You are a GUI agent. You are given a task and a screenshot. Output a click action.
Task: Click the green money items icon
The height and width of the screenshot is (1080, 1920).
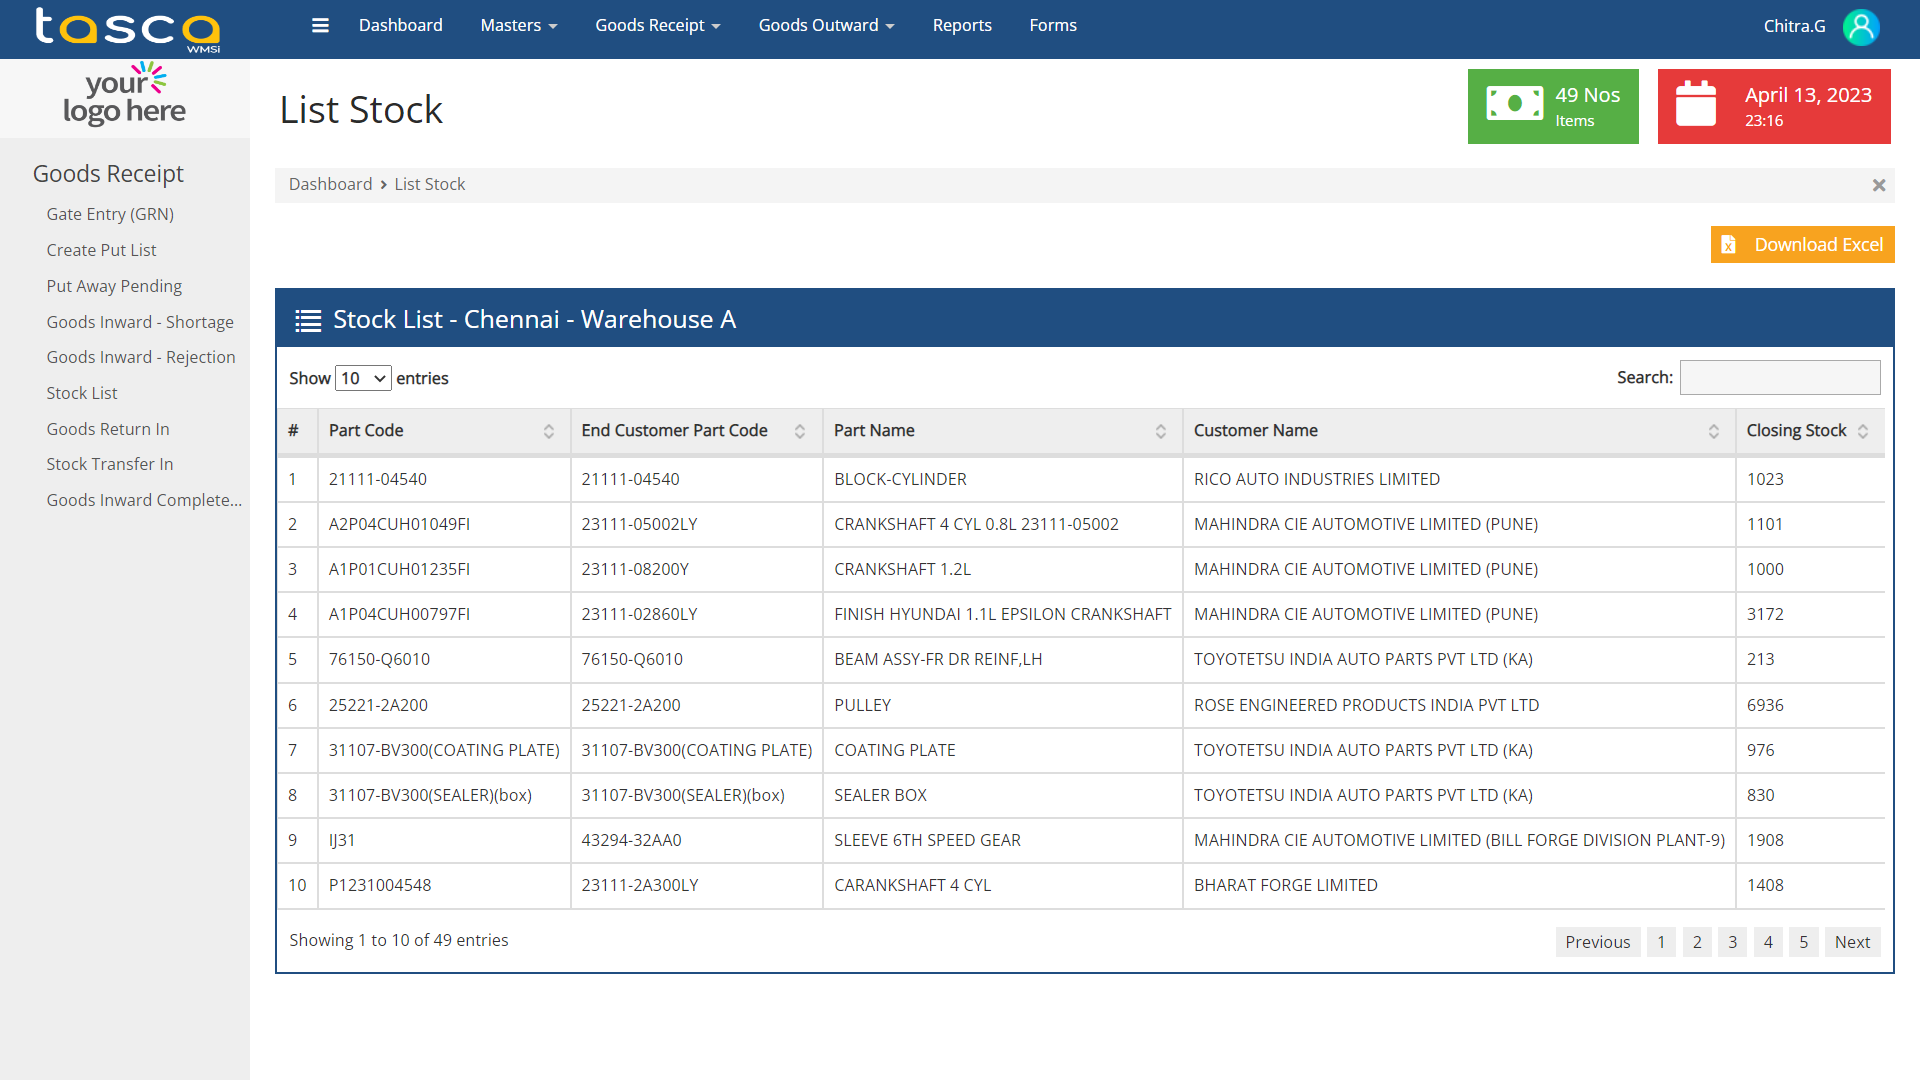point(1514,103)
